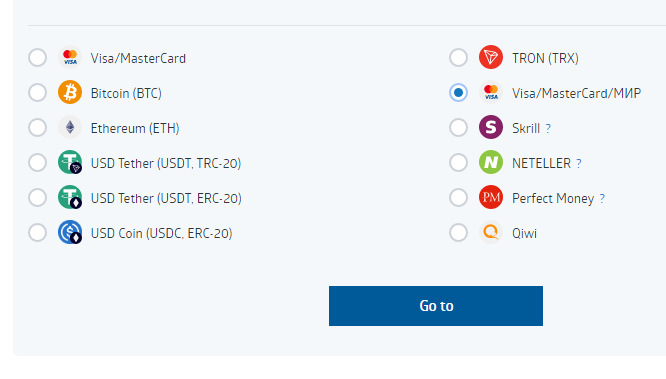Click the Qiwi orange Q icon
666x379 pixels.
coord(491,232)
